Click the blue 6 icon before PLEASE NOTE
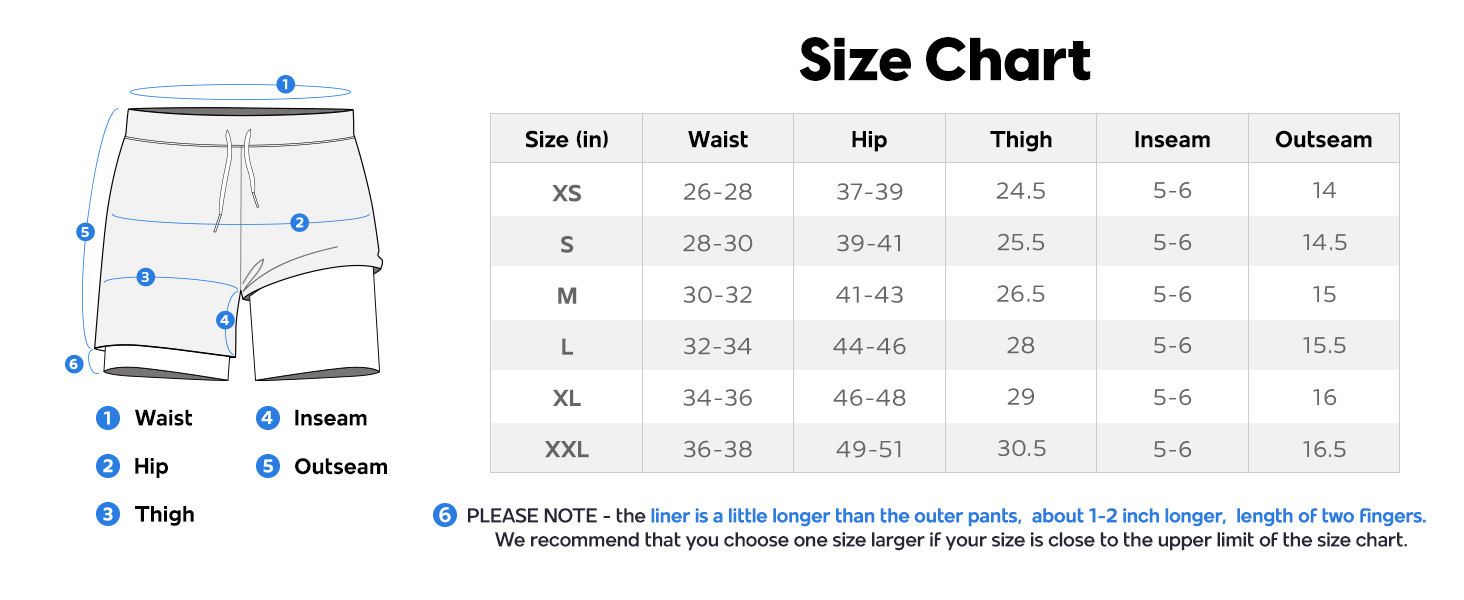Image resolution: width=1464 pixels, height=600 pixels. (x=445, y=515)
